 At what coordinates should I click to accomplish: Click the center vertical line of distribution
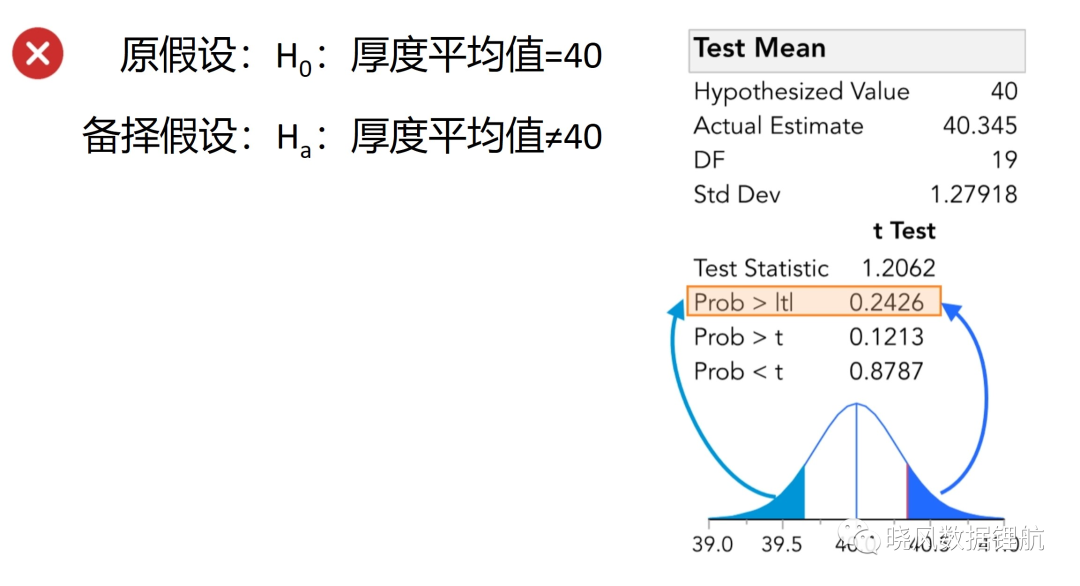click(856, 461)
